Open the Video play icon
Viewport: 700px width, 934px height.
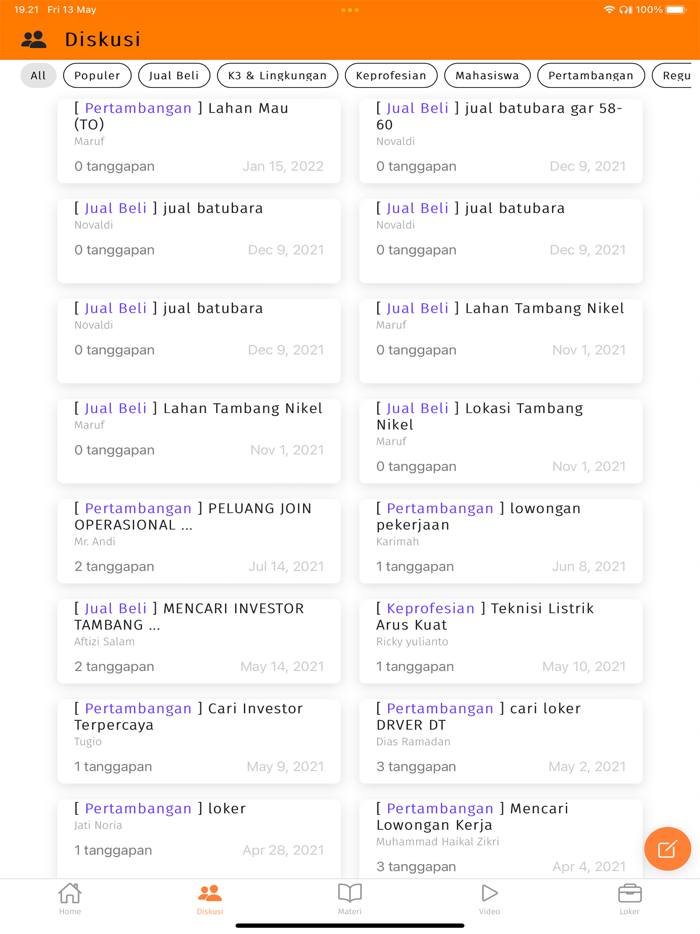[x=489, y=896]
